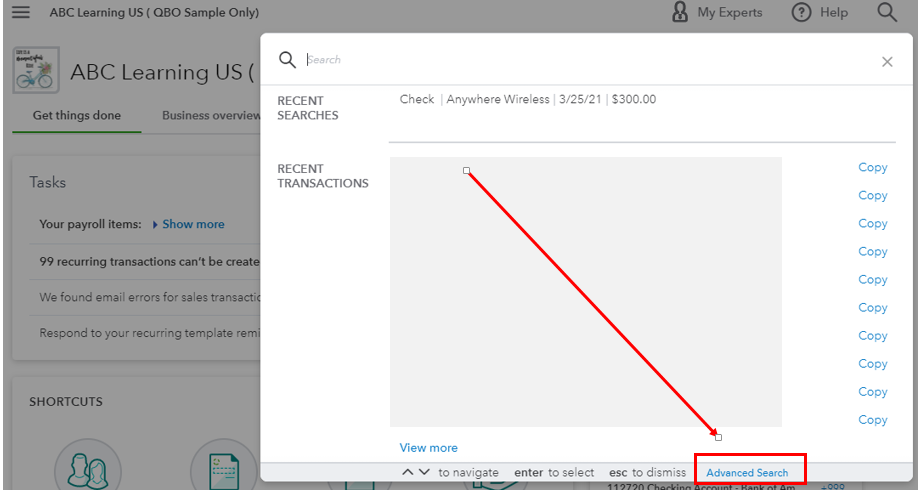Open Advanced Search link

pos(747,472)
